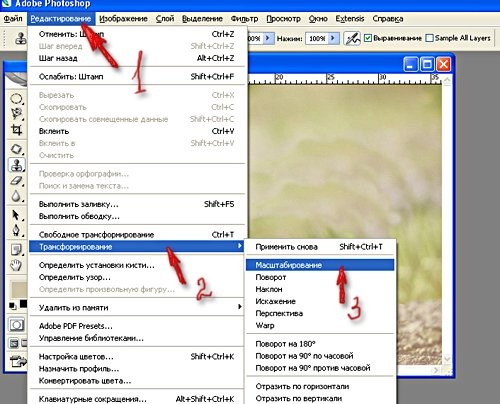Minimize the document window

coord(411,64)
